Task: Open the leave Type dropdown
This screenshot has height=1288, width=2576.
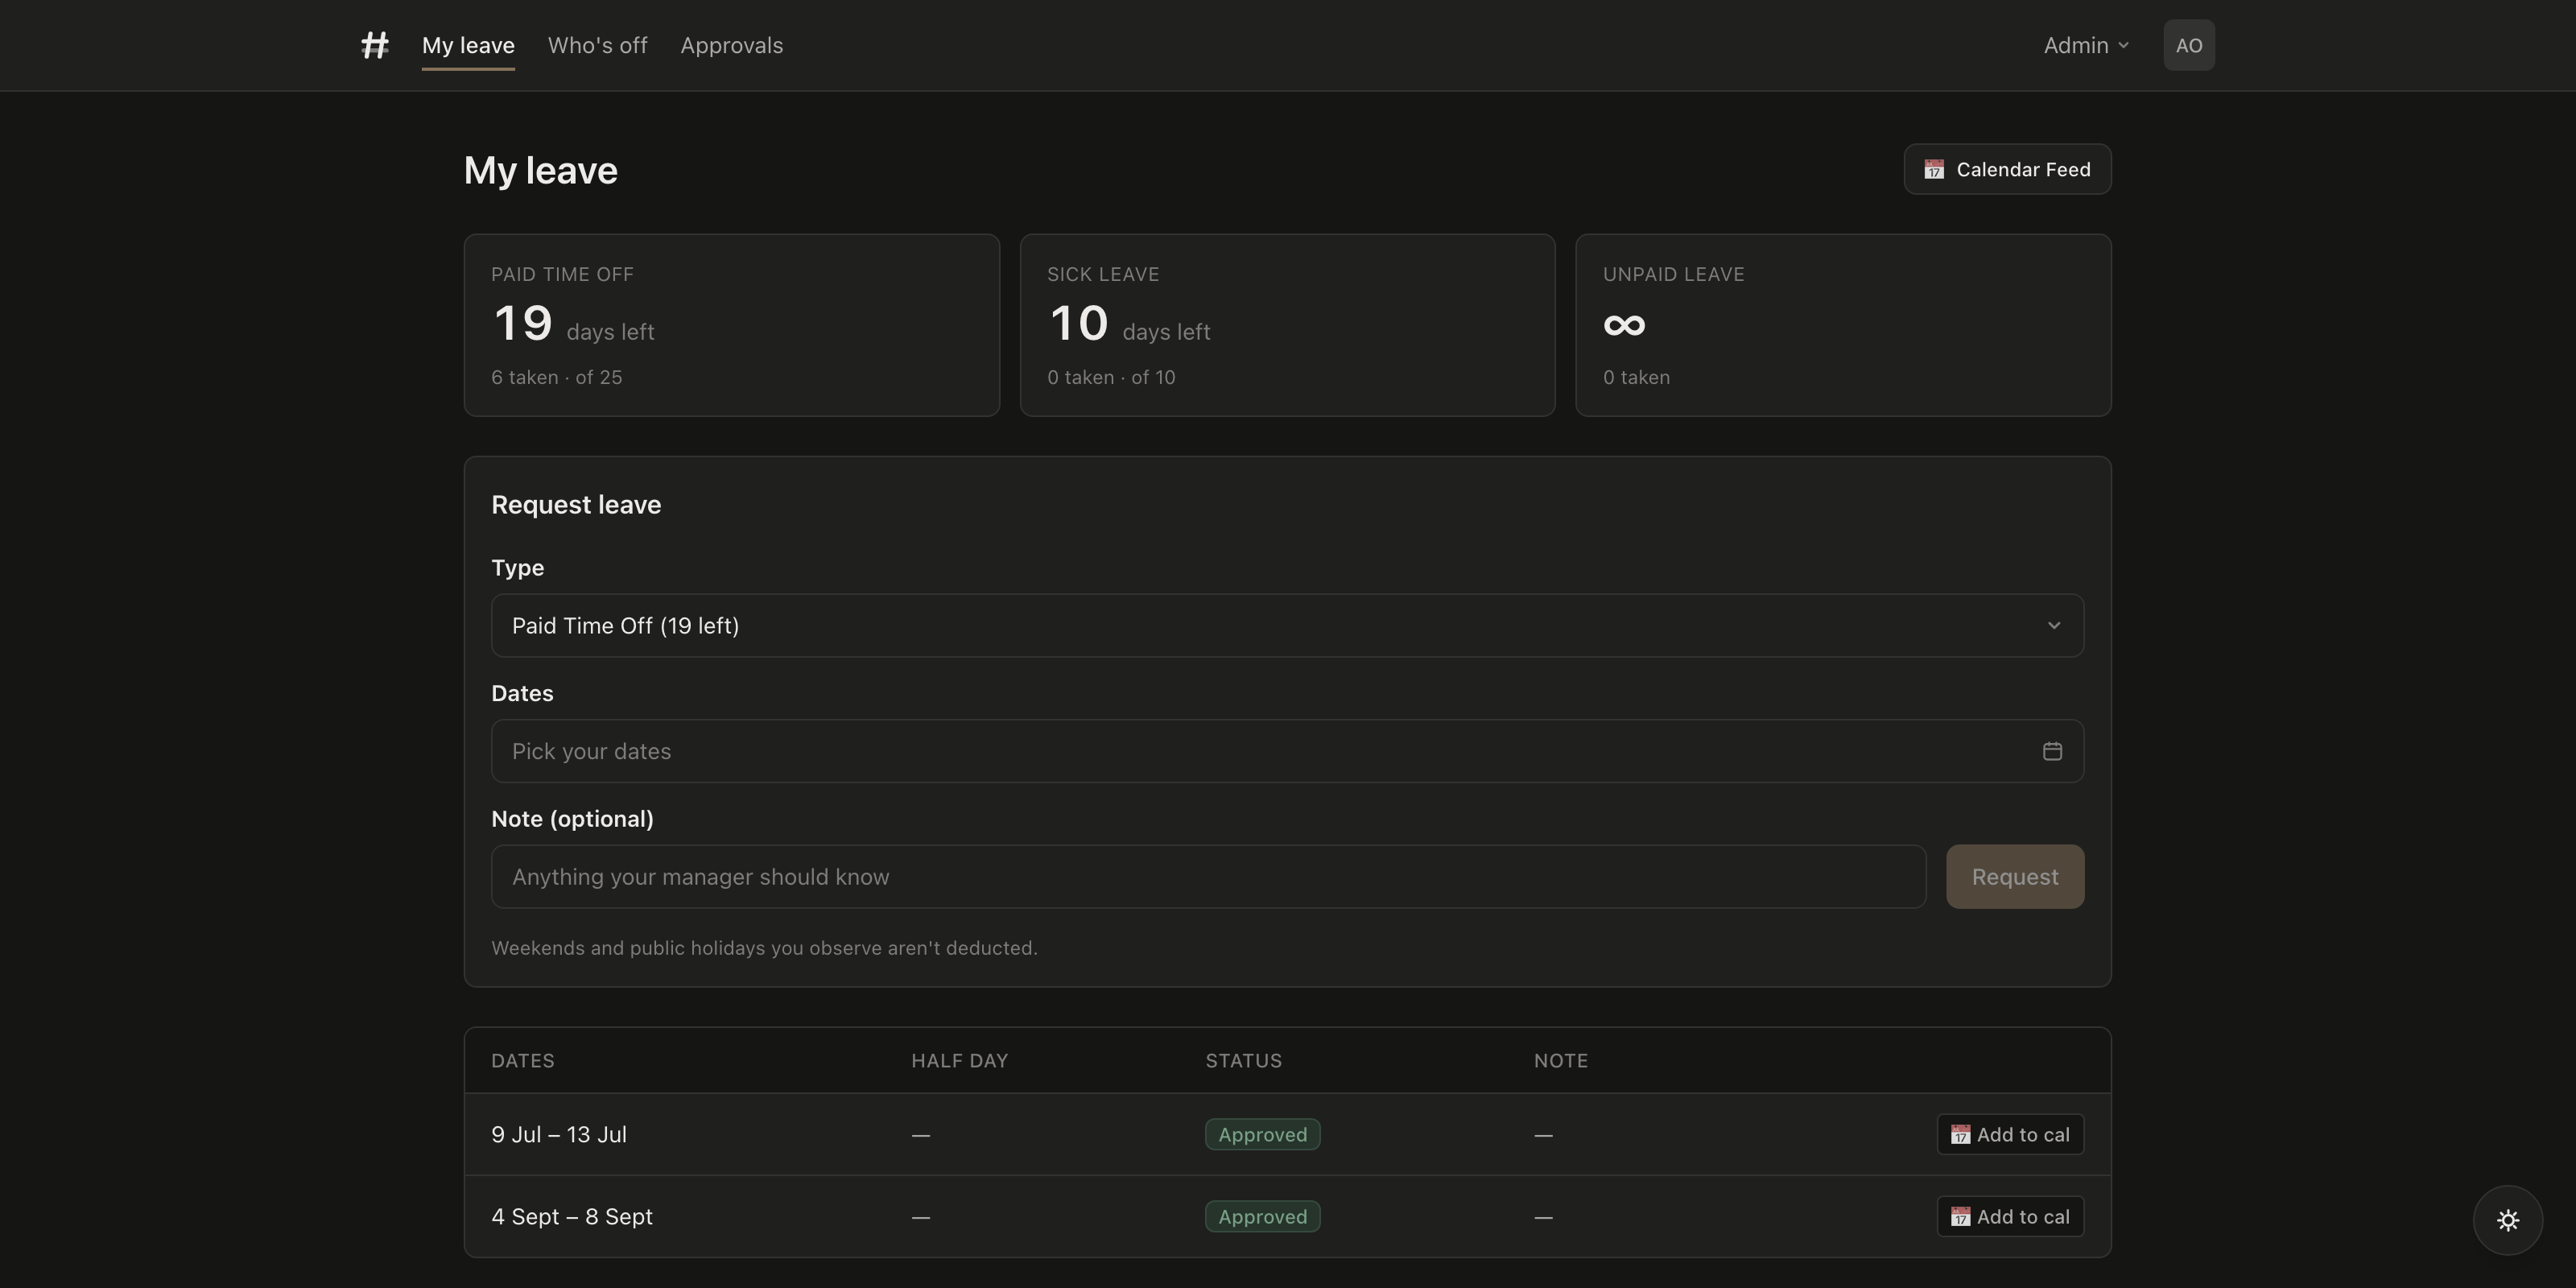Action: tap(1287, 625)
